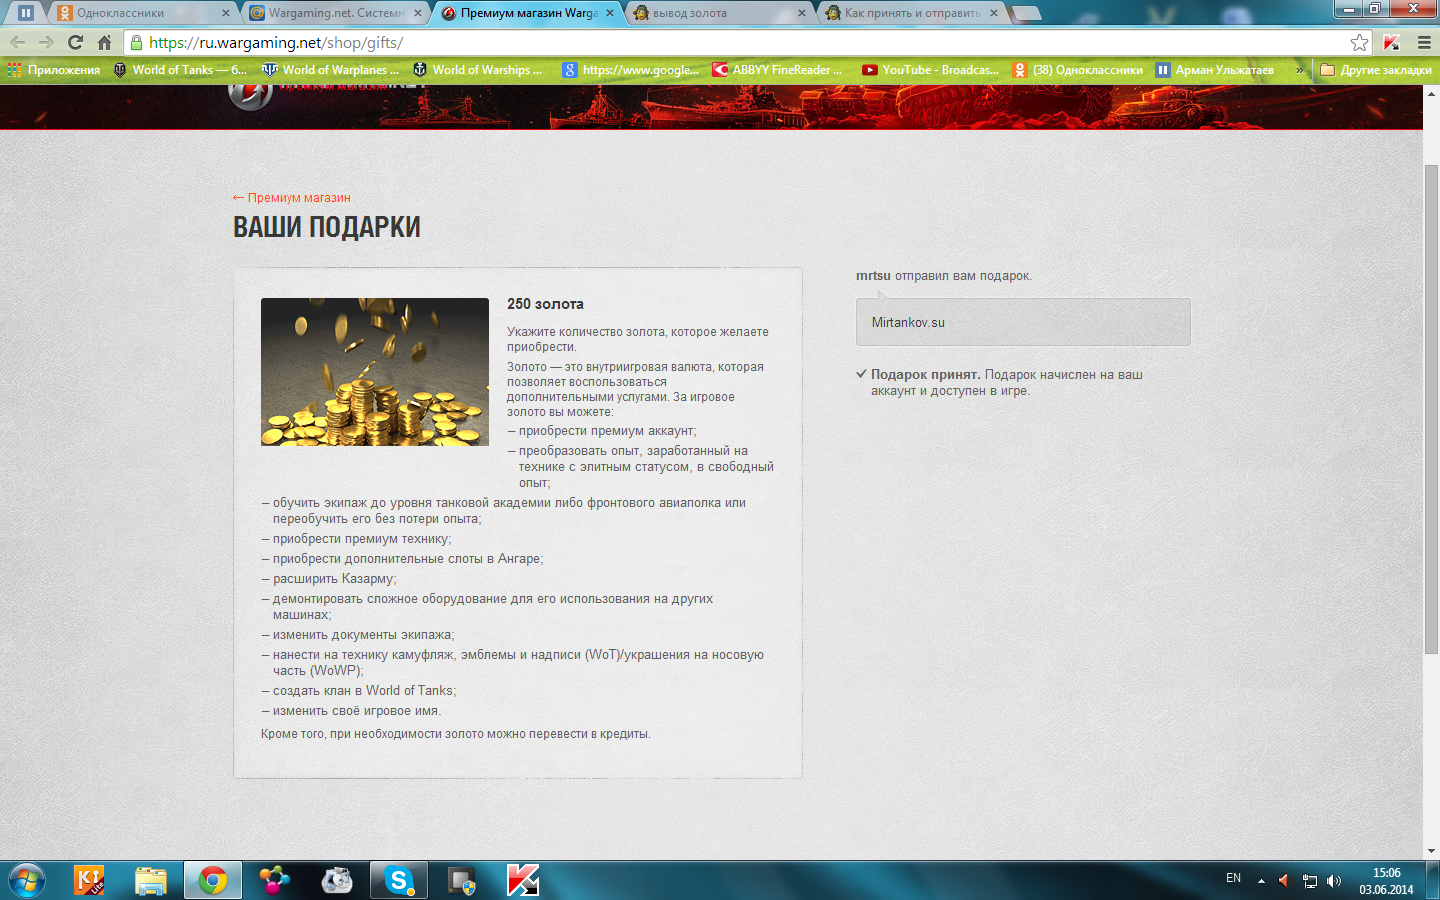Open a new browser tab
Image resolution: width=1440 pixels, height=900 pixels.
tap(1027, 13)
